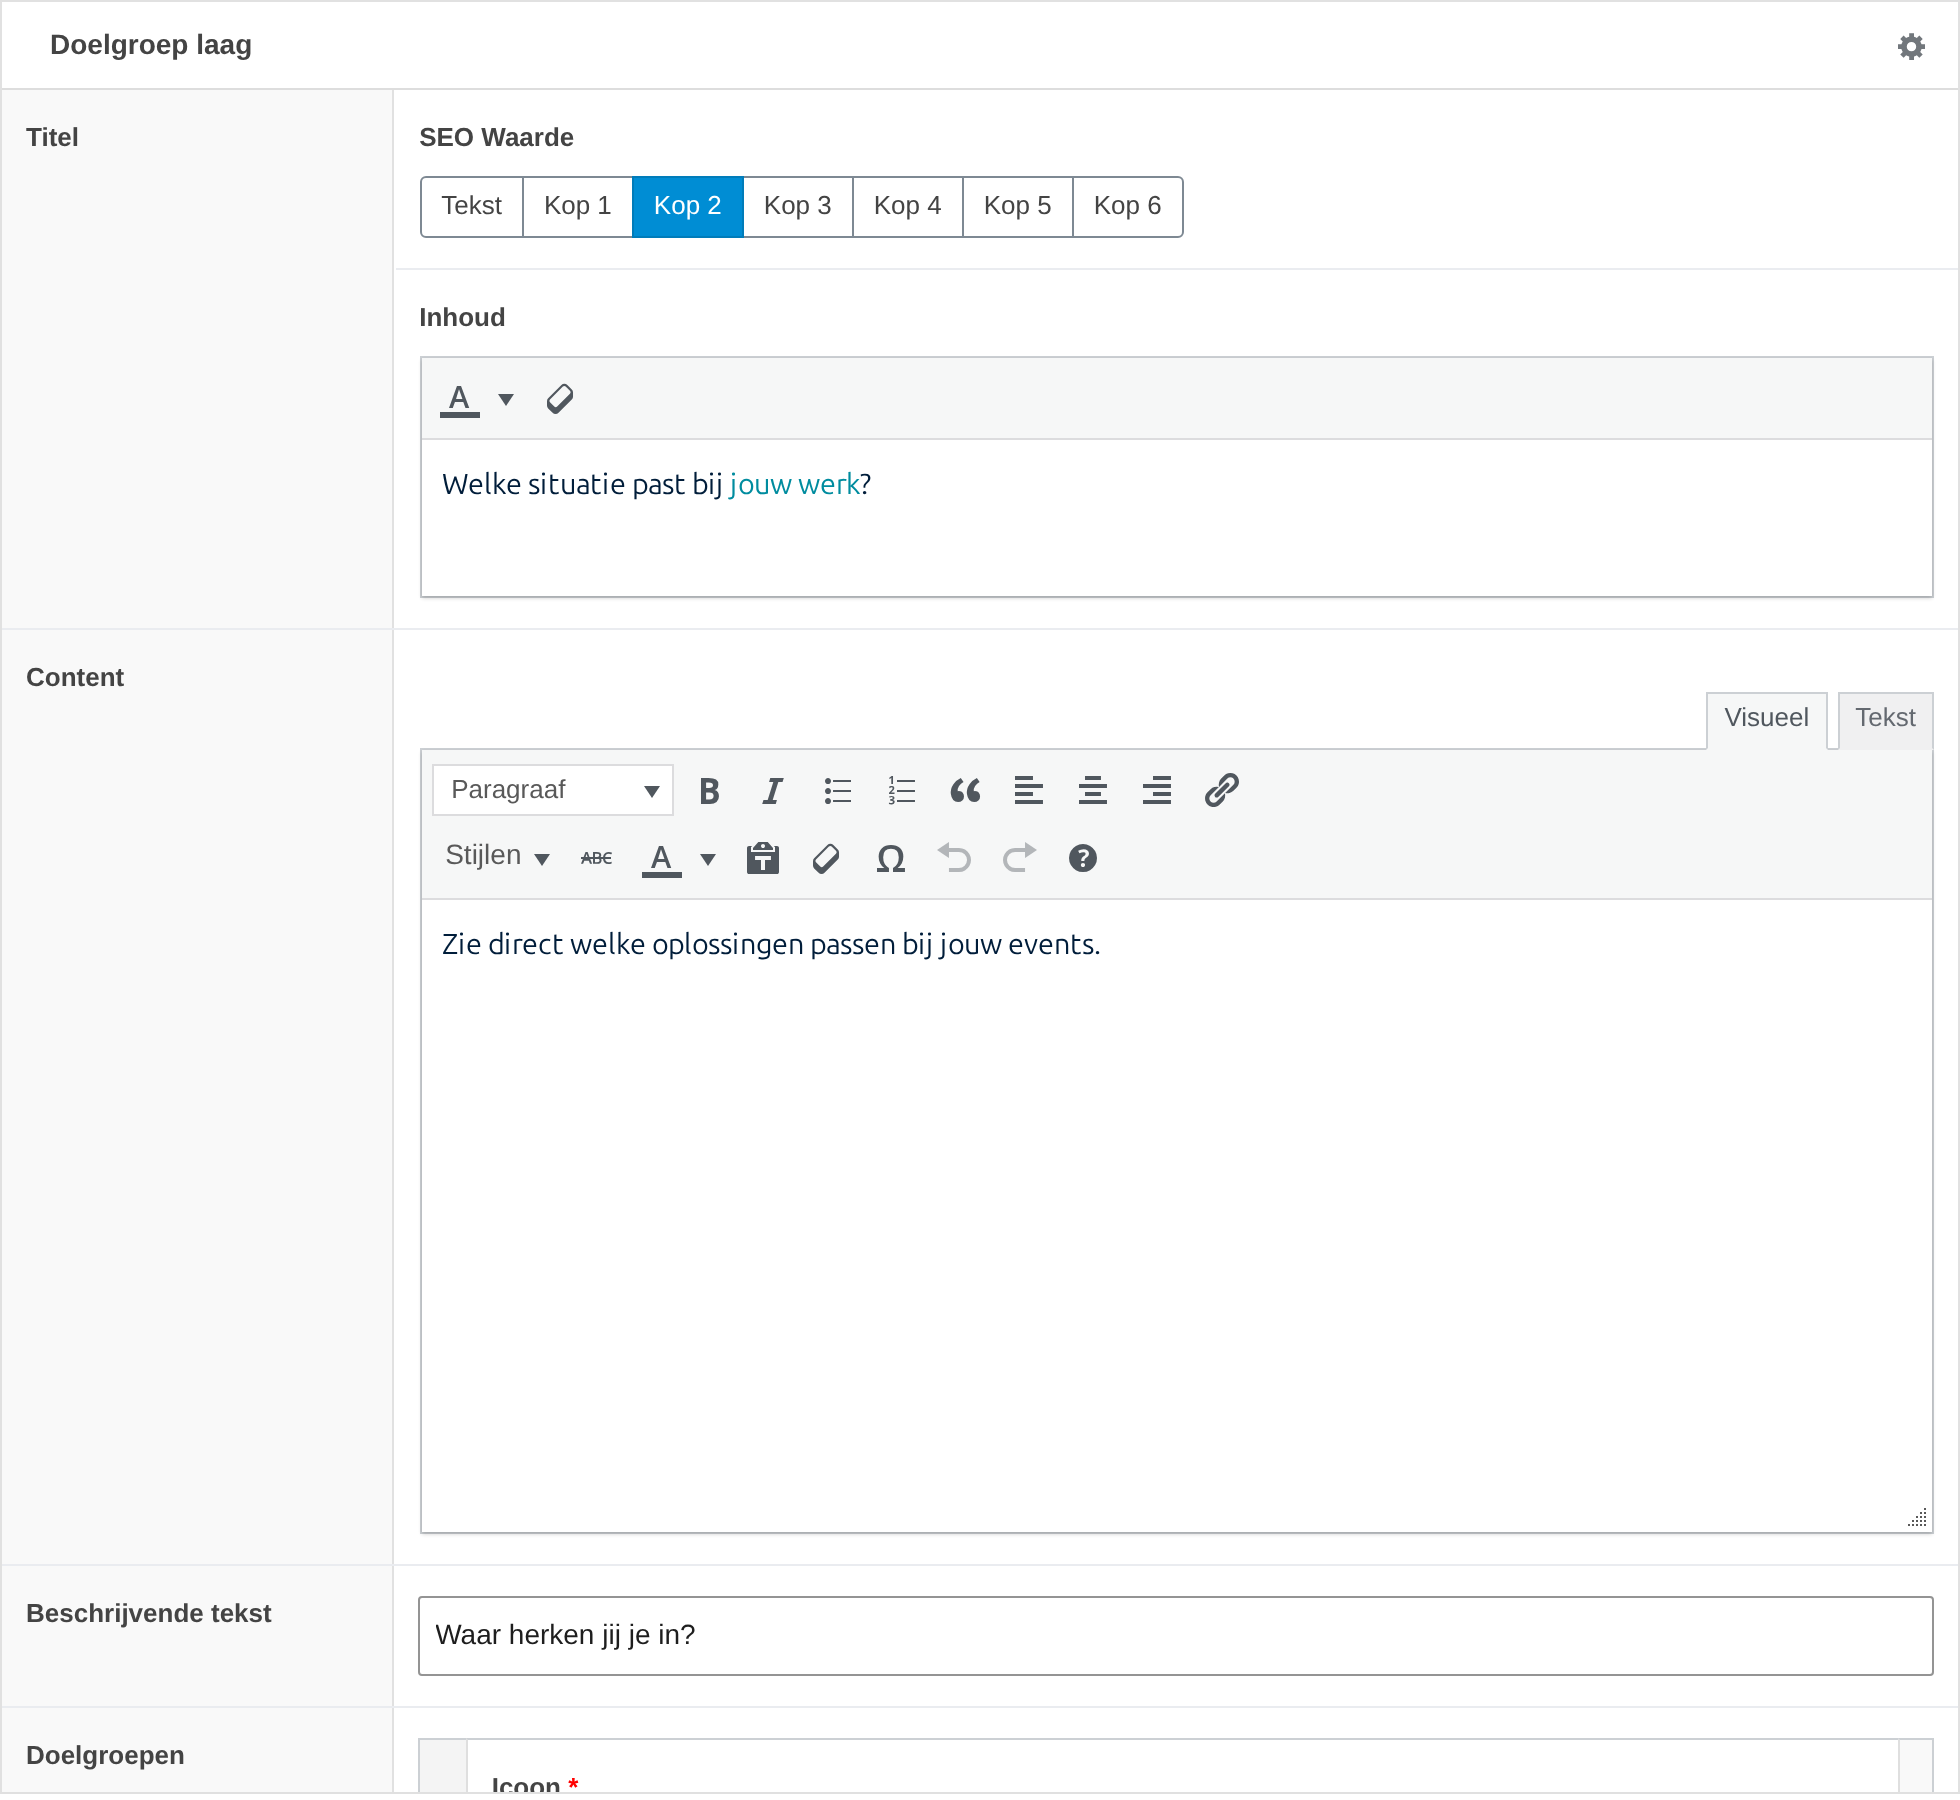Insert special character with omega icon

(x=891, y=858)
